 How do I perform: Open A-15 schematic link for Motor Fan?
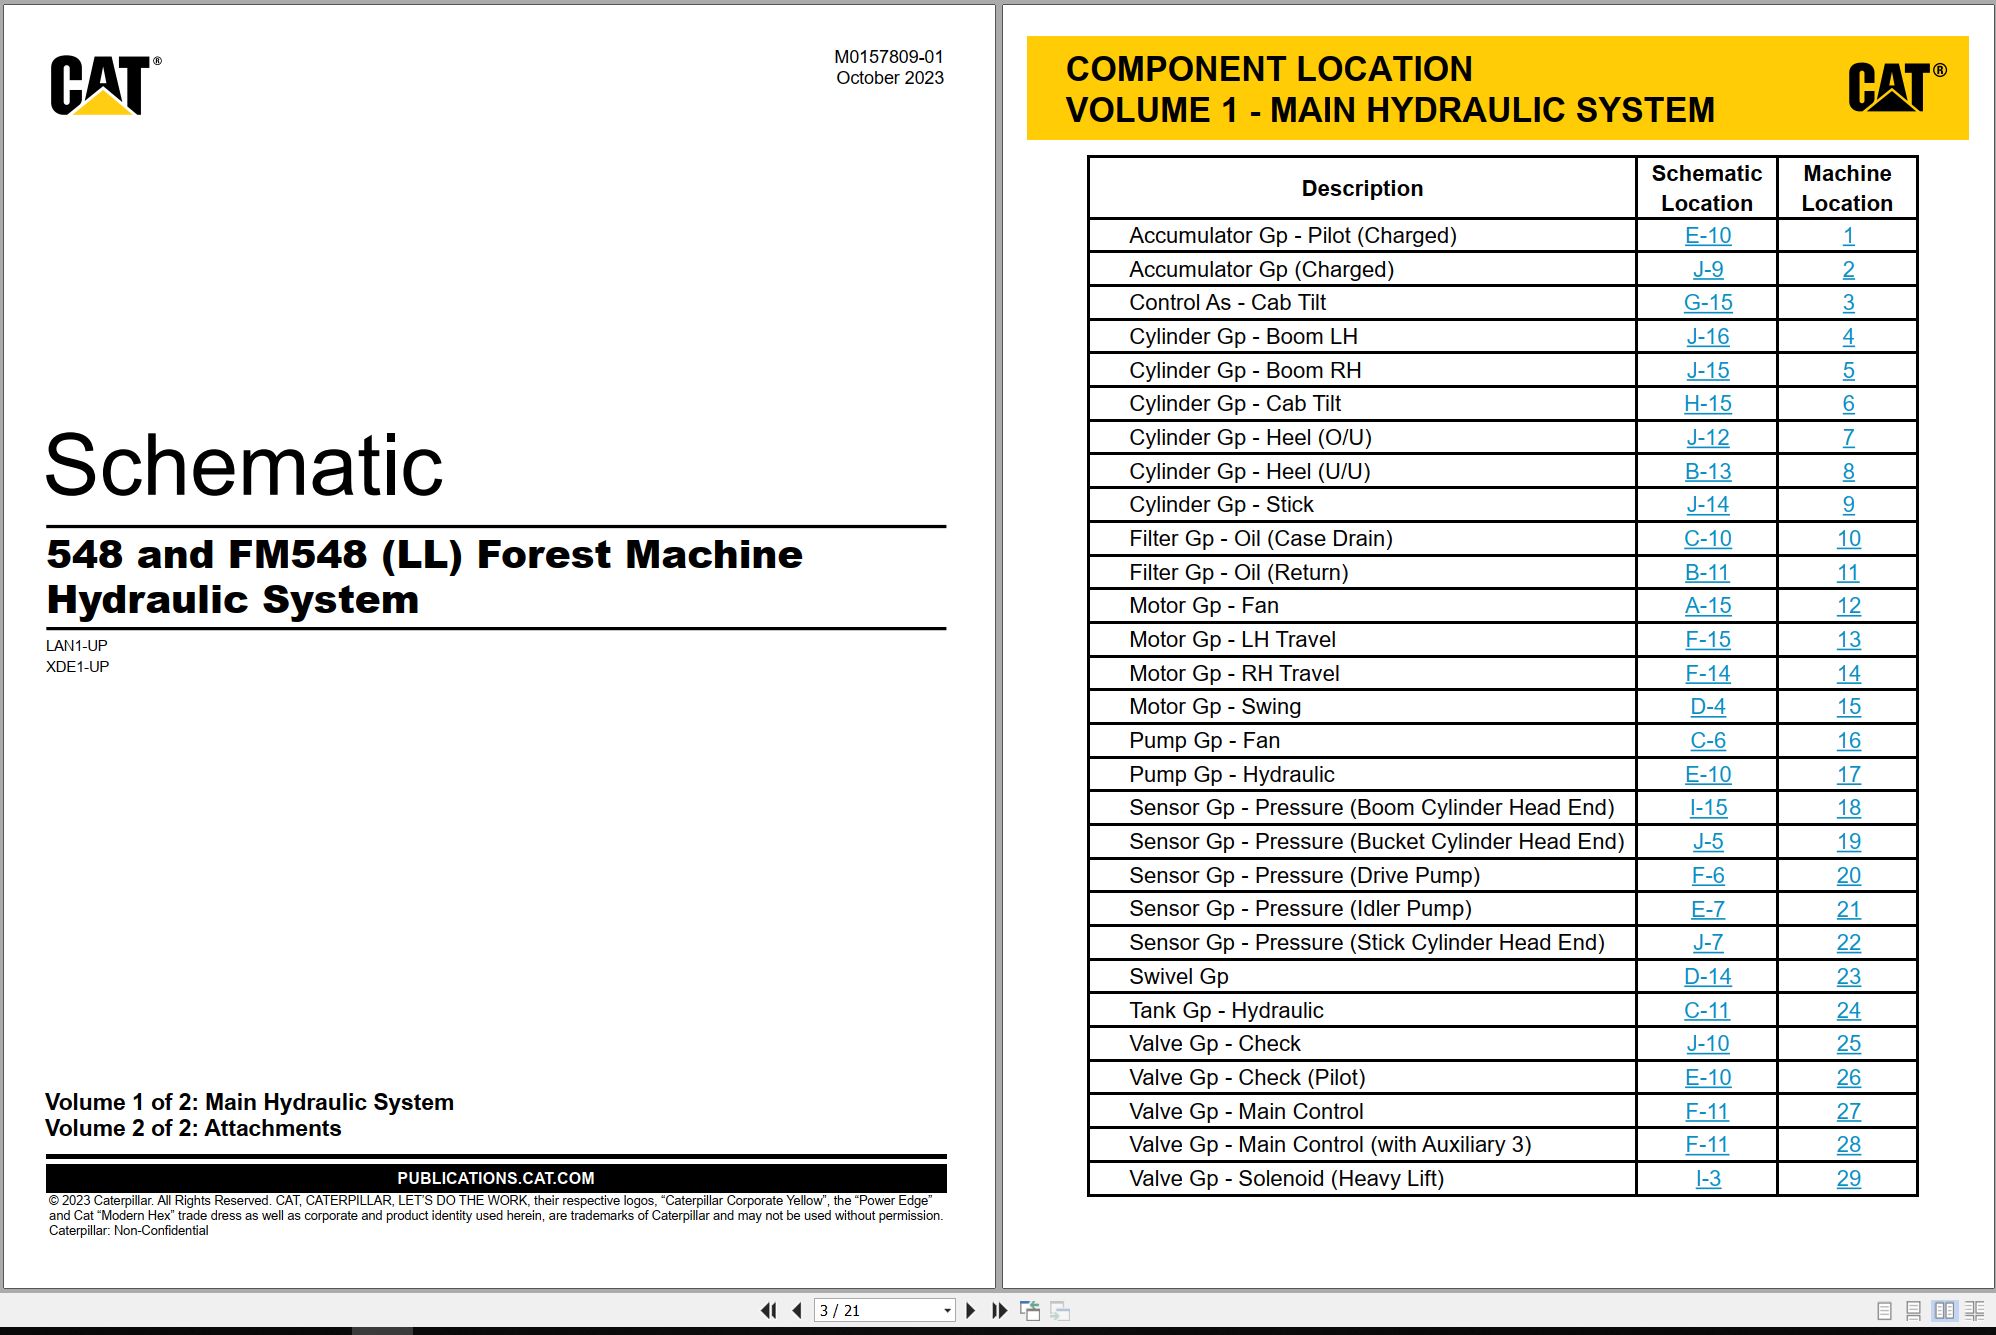(1707, 606)
